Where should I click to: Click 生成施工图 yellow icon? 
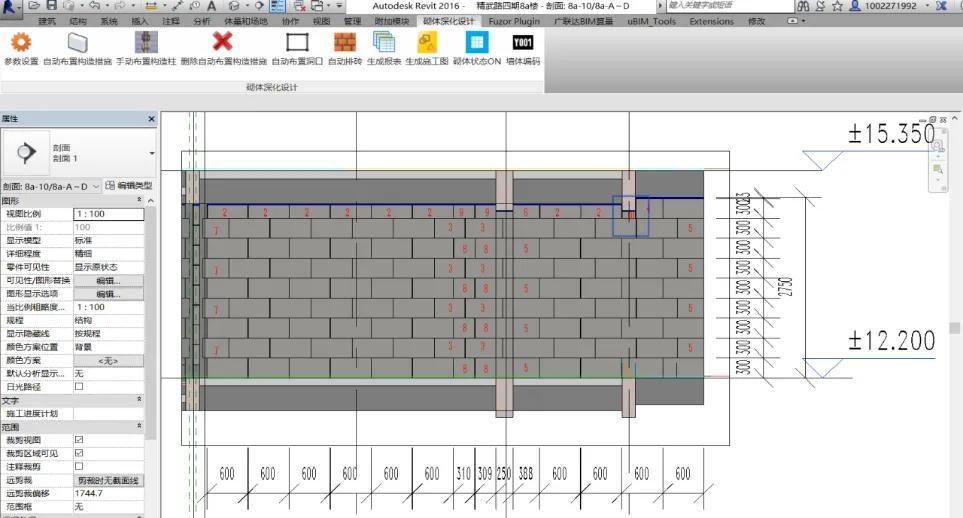click(427, 42)
